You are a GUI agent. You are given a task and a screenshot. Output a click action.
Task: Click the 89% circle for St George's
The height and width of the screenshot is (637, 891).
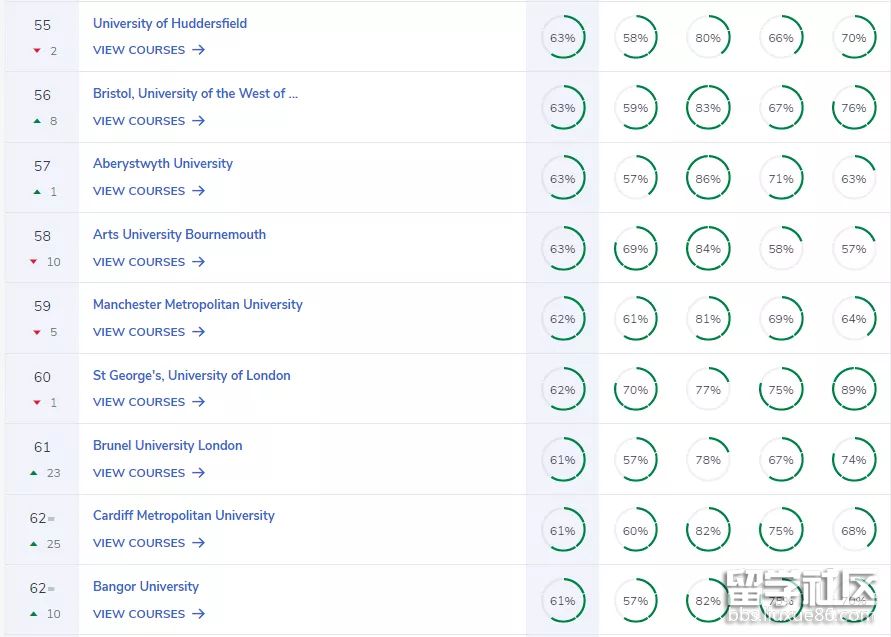point(853,390)
